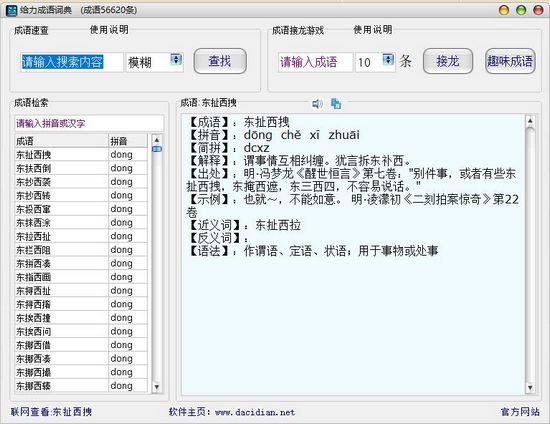This screenshot has height=424, width=550.
Task: Select idiom row 东挨西问
Action: (81, 331)
